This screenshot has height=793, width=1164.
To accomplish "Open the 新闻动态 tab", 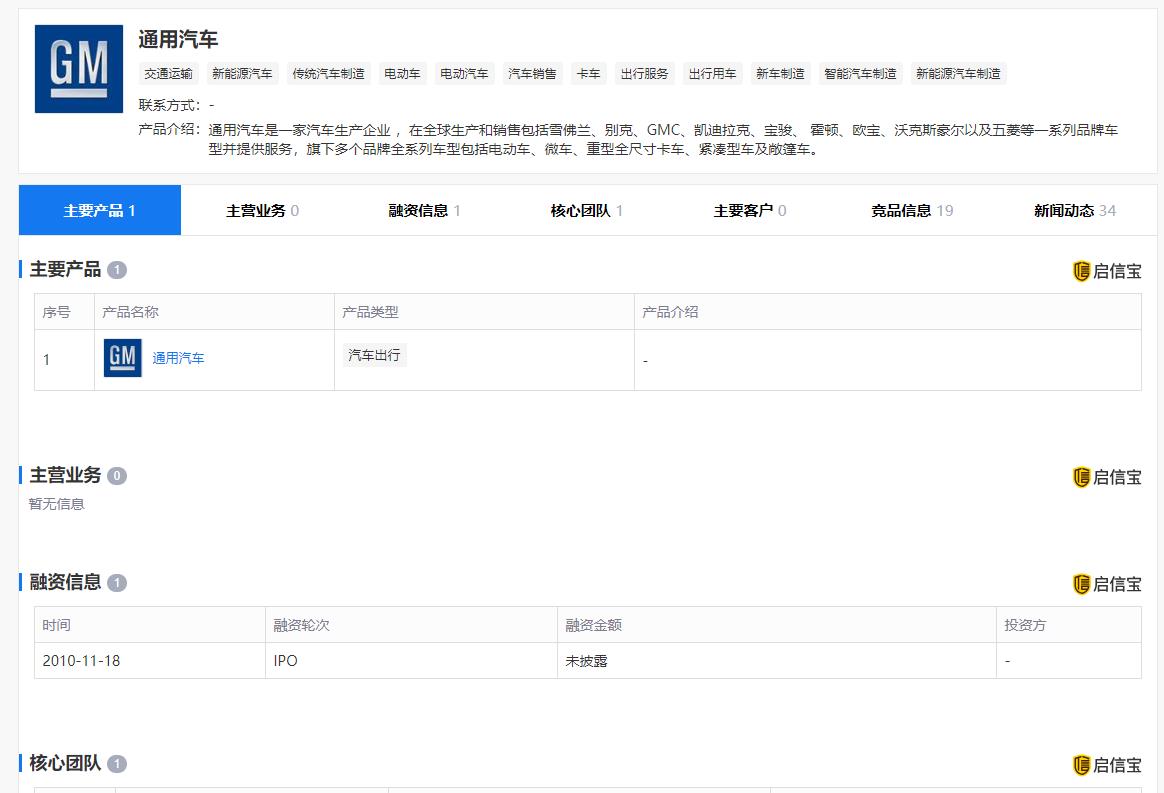I will tap(1074, 210).
